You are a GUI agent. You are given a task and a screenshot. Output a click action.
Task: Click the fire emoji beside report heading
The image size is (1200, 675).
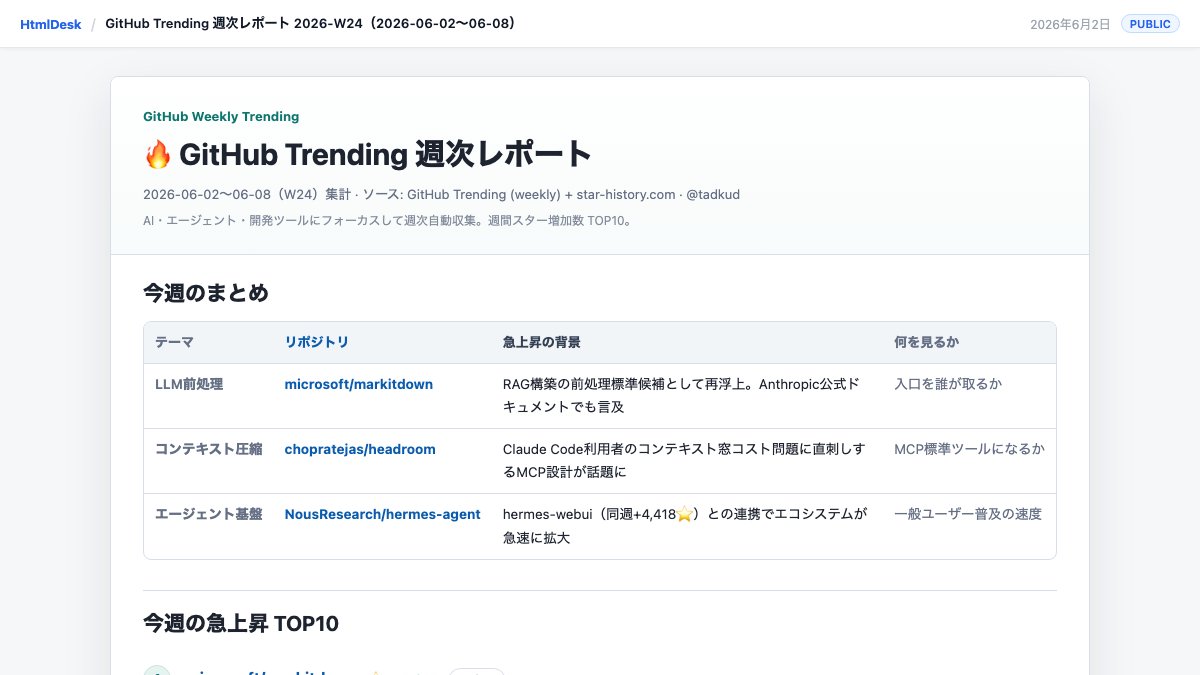(x=157, y=155)
